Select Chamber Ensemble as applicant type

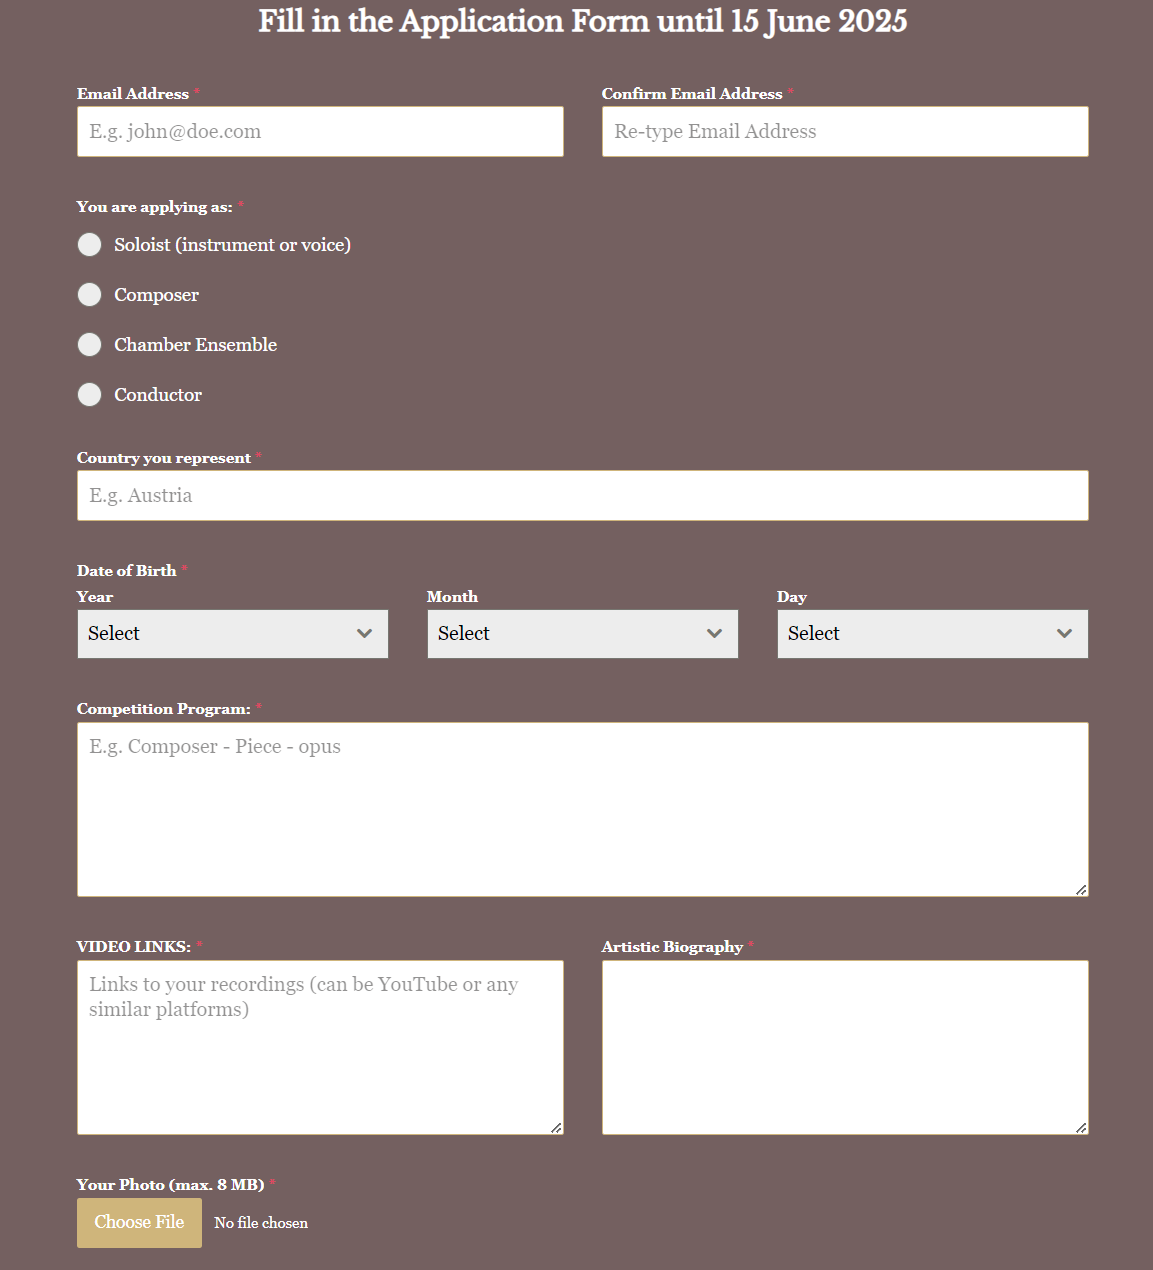[x=90, y=345]
